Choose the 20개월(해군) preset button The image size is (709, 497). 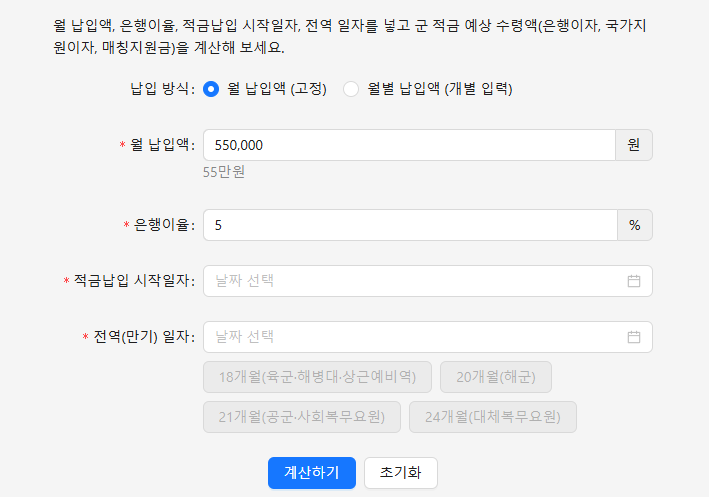pyautogui.click(x=496, y=377)
